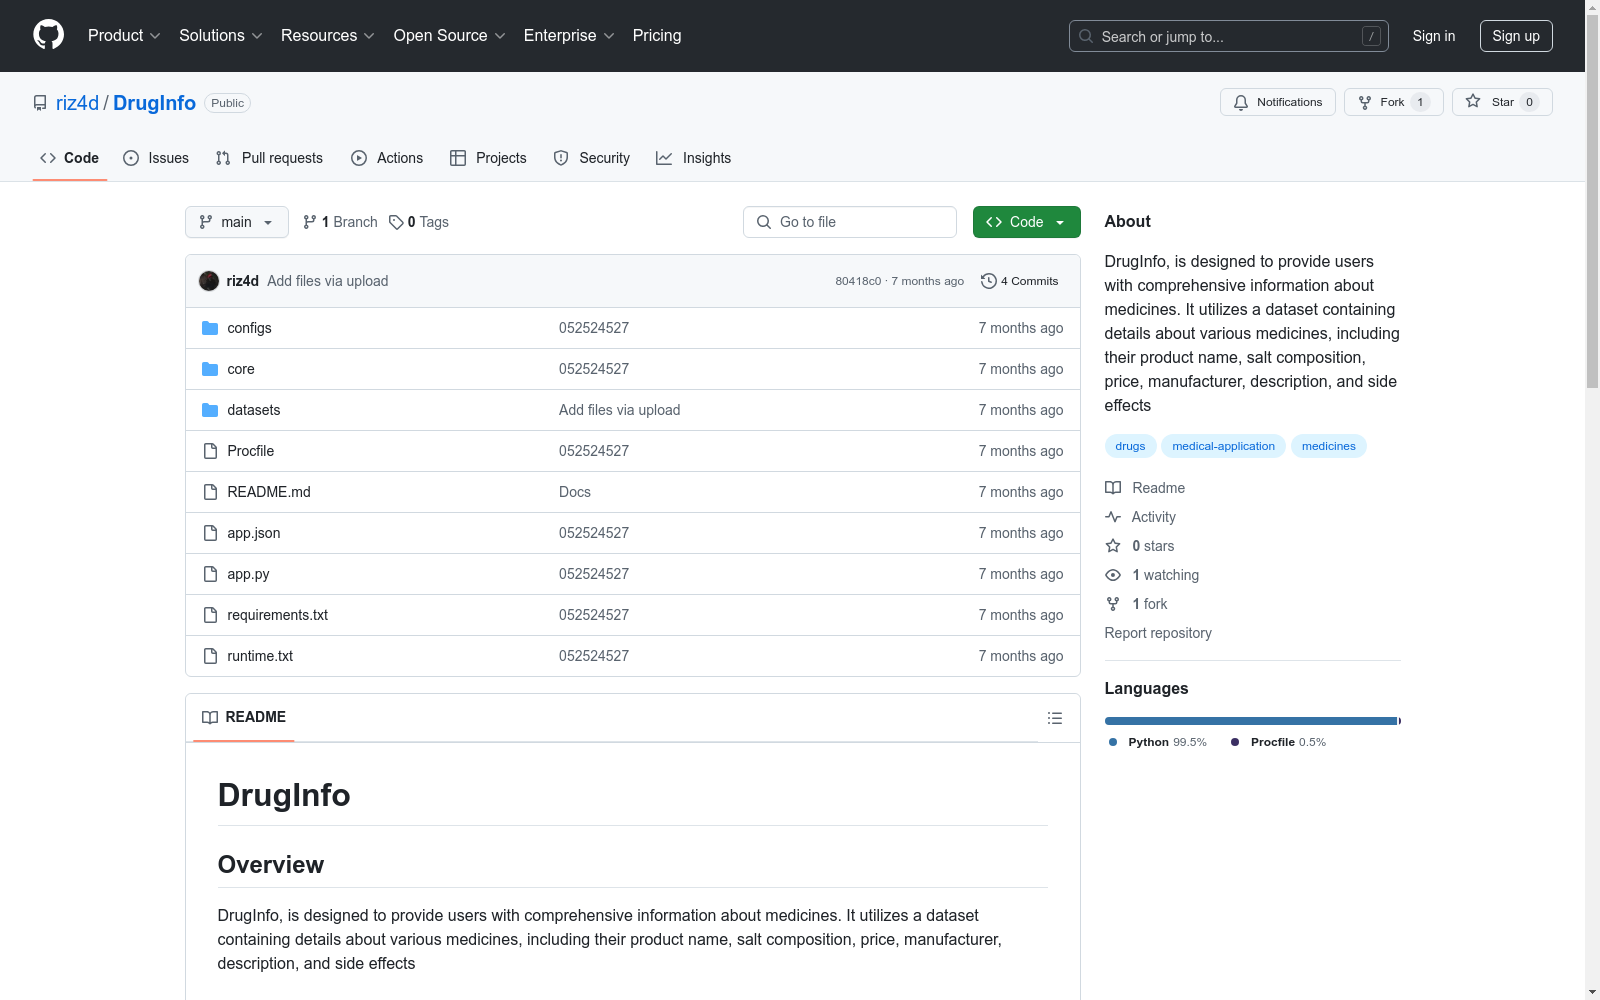Click the fork icon beside 1 fork
Image resolution: width=1600 pixels, height=1000 pixels.
1113,604
